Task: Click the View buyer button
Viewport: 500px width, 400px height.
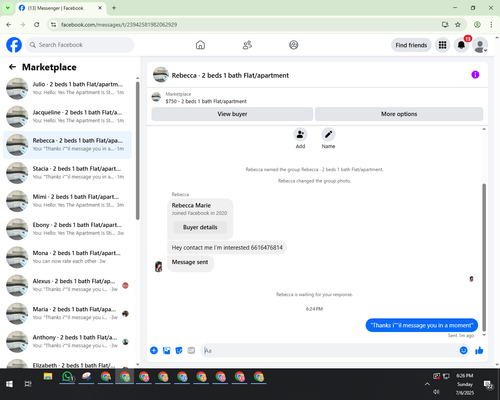Action: click(232, 114)
